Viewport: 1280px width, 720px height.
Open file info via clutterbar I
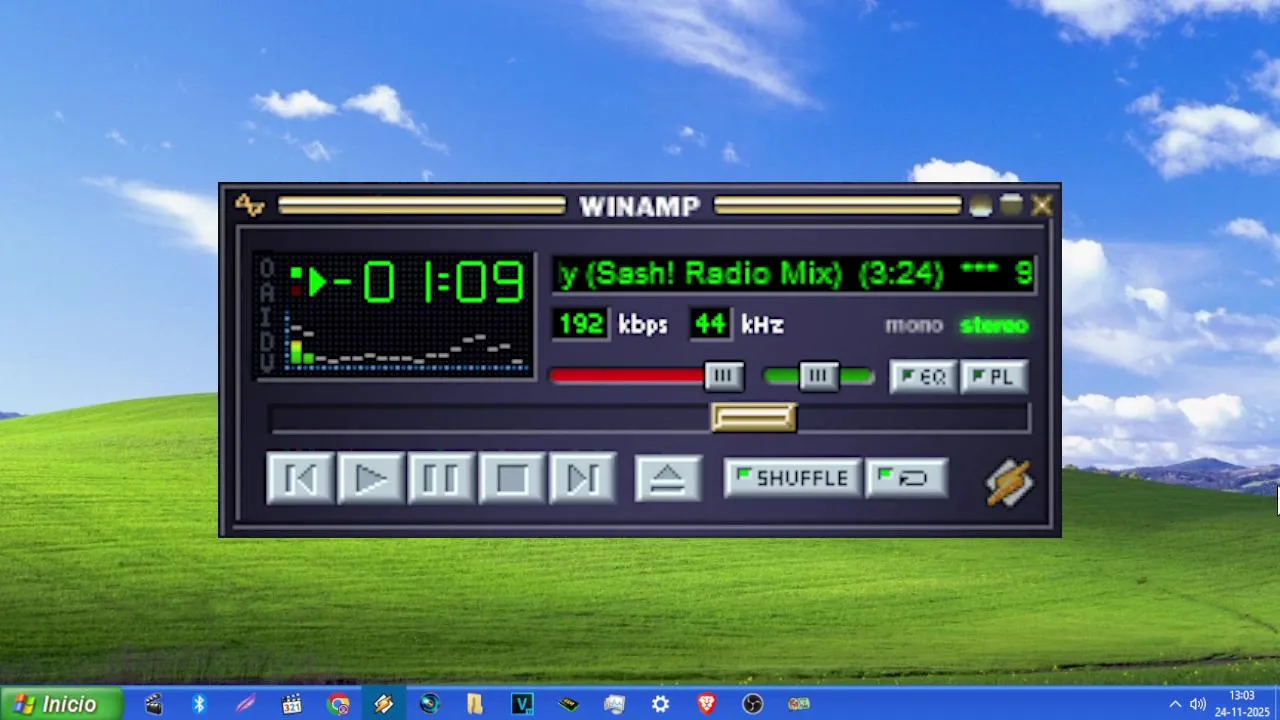267,315
